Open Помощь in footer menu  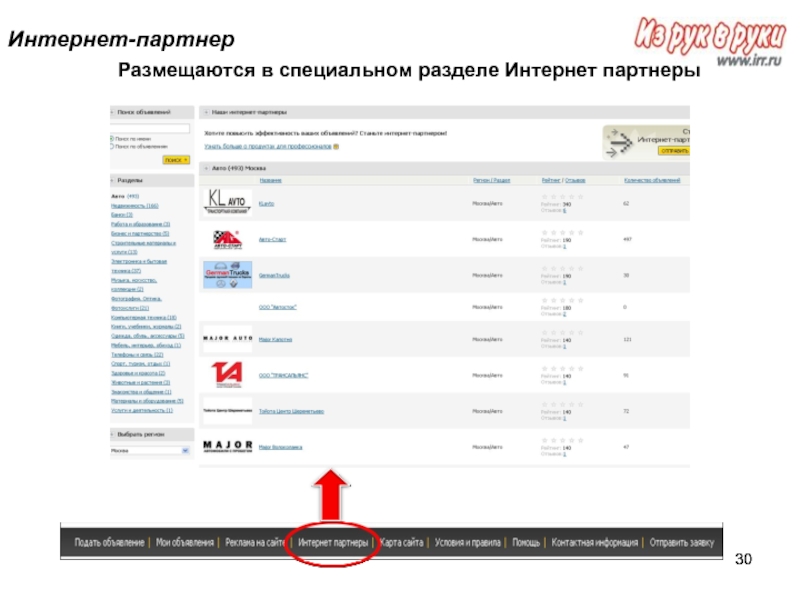tap(526, 542)
